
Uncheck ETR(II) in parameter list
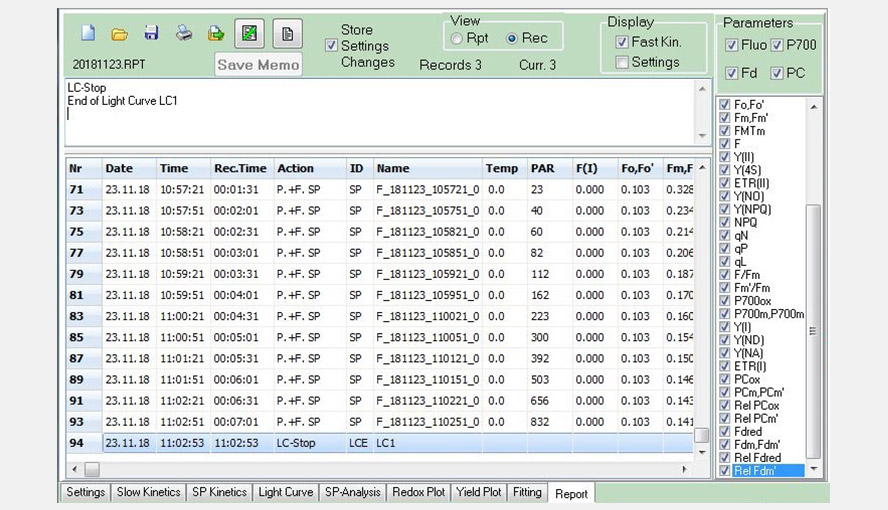point(724,183)
